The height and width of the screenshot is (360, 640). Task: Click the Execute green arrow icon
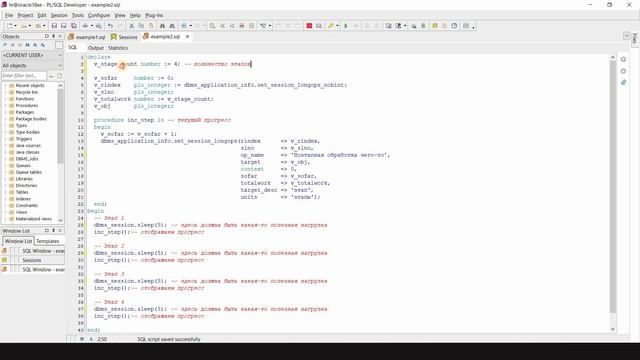346,26
